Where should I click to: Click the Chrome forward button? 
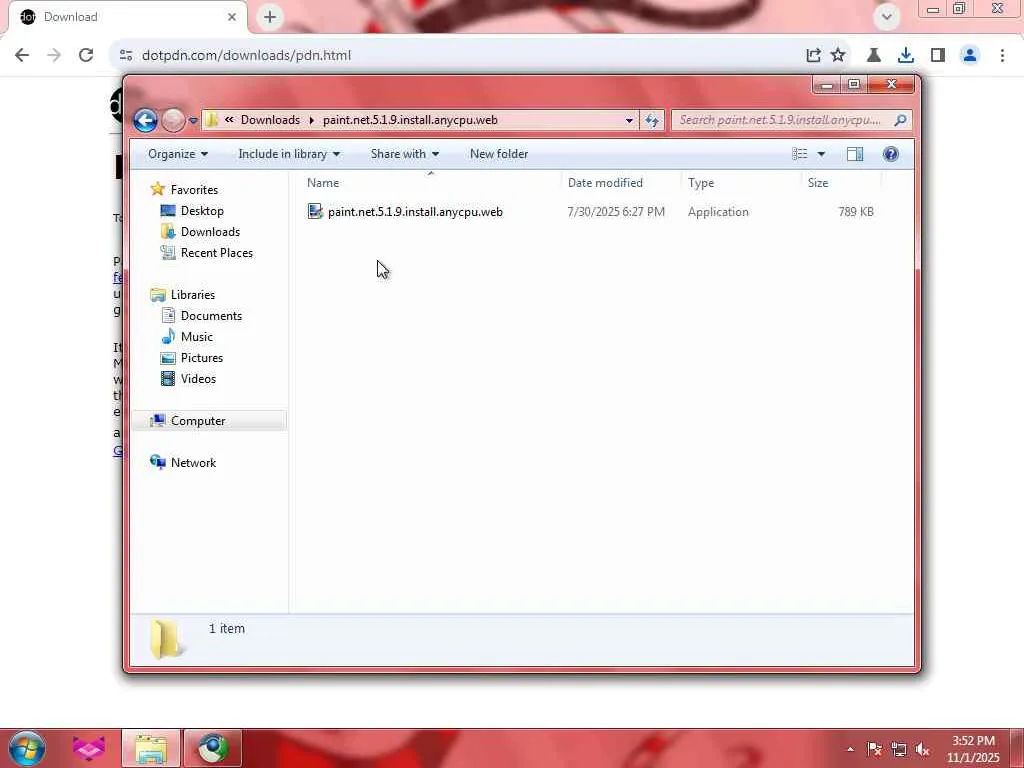click(x=54, y=55)
